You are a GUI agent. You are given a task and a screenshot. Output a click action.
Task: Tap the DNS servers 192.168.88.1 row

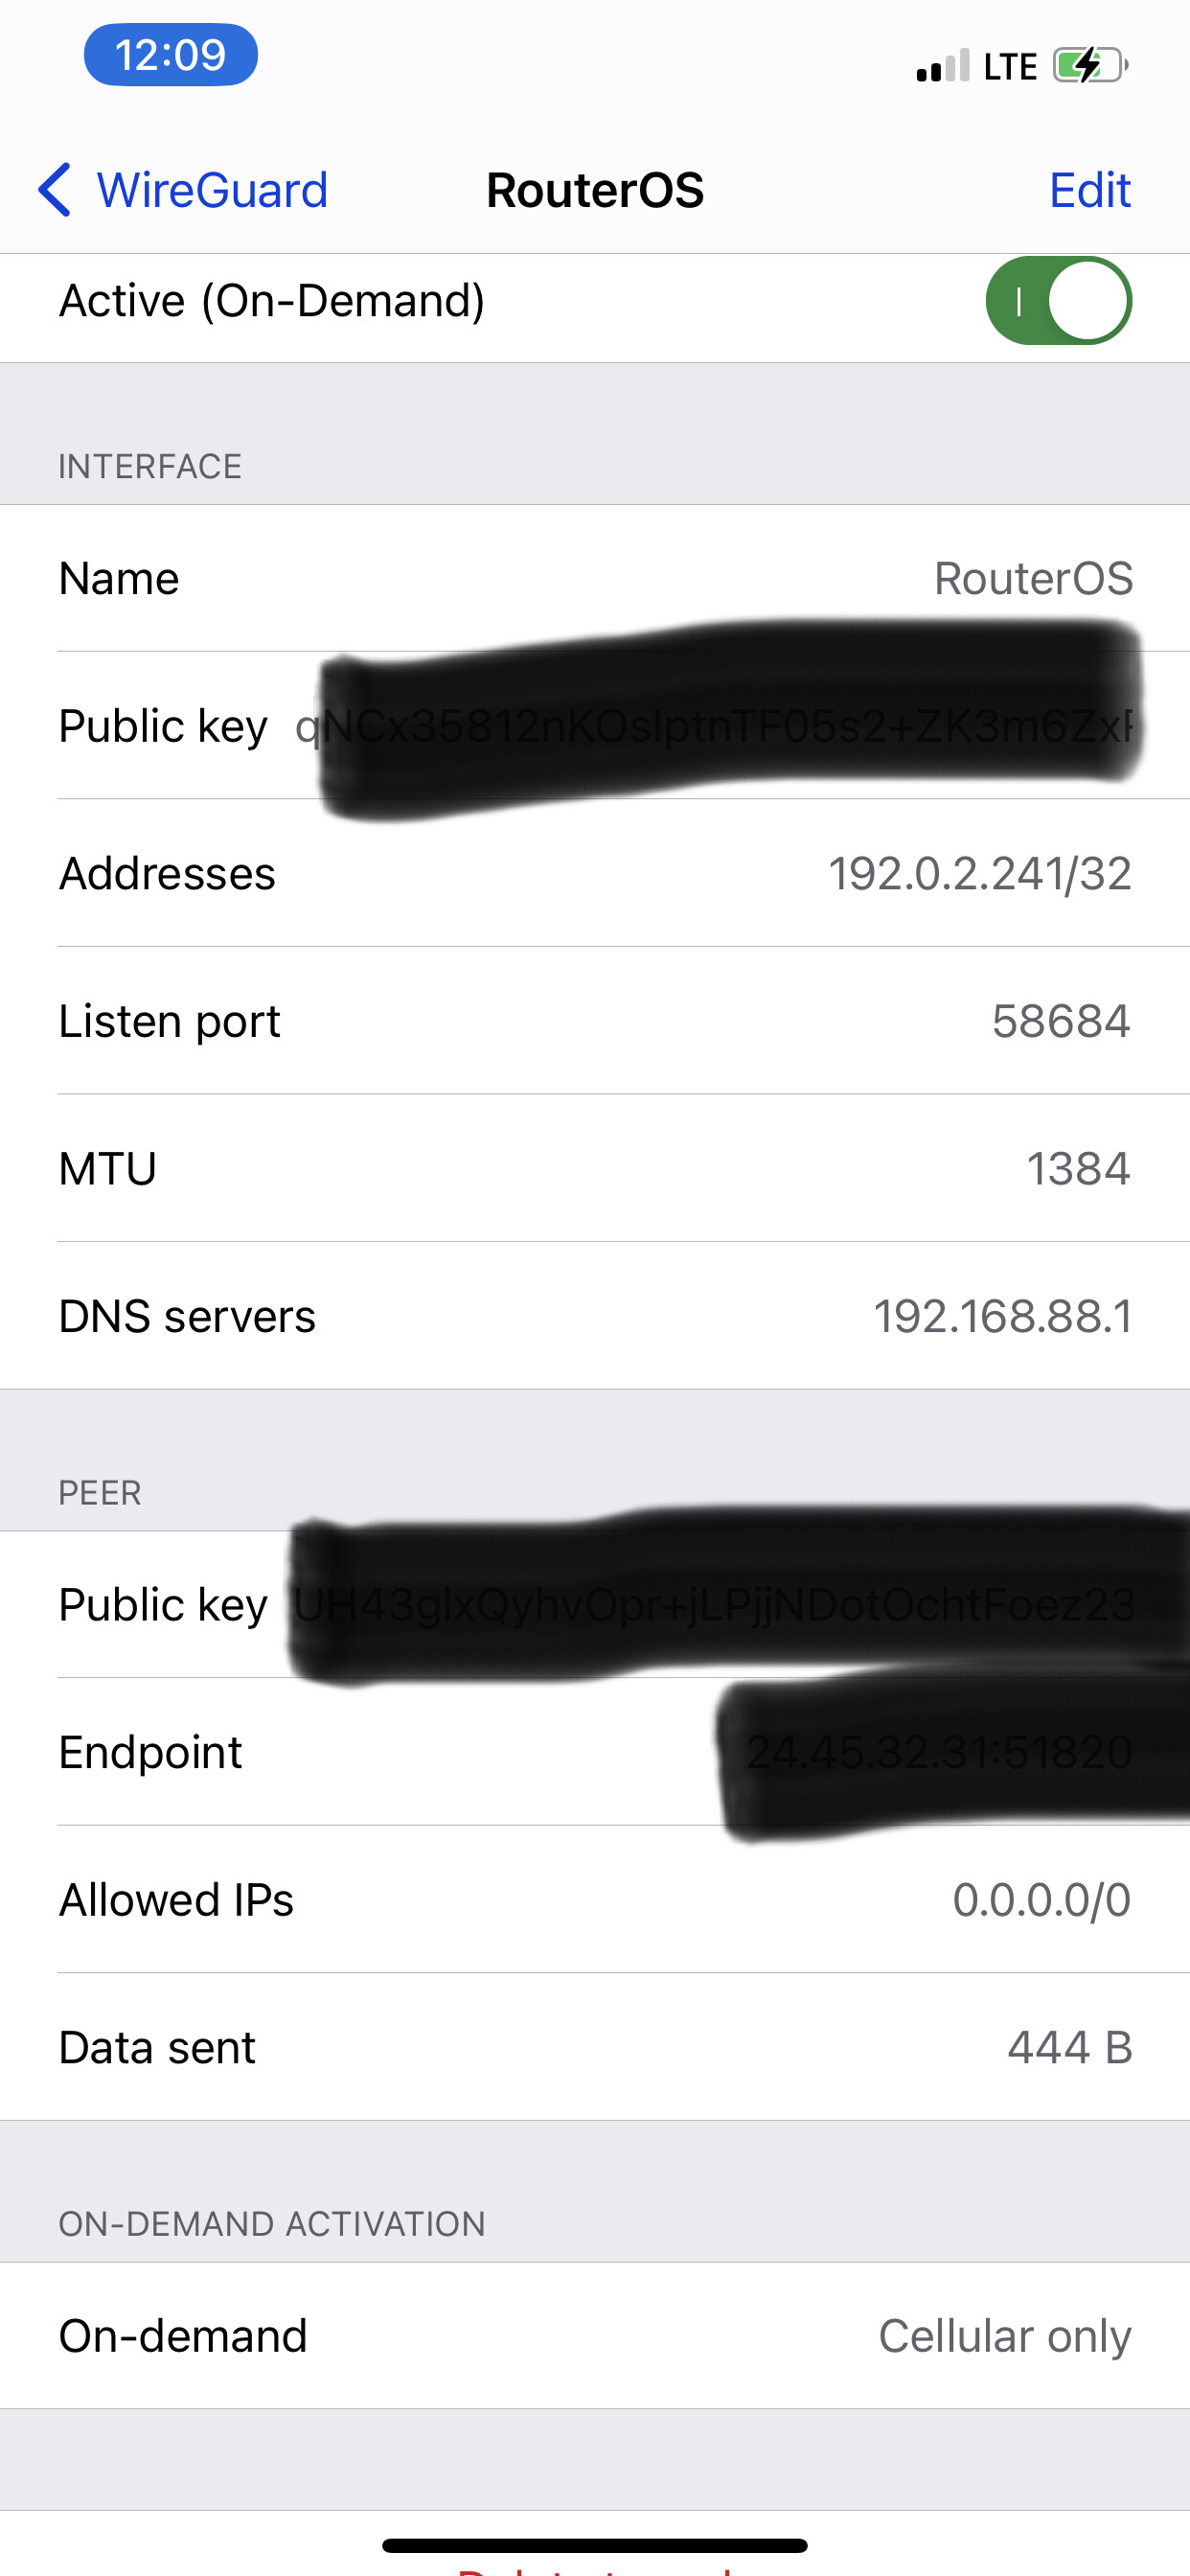coord(595,1316)
